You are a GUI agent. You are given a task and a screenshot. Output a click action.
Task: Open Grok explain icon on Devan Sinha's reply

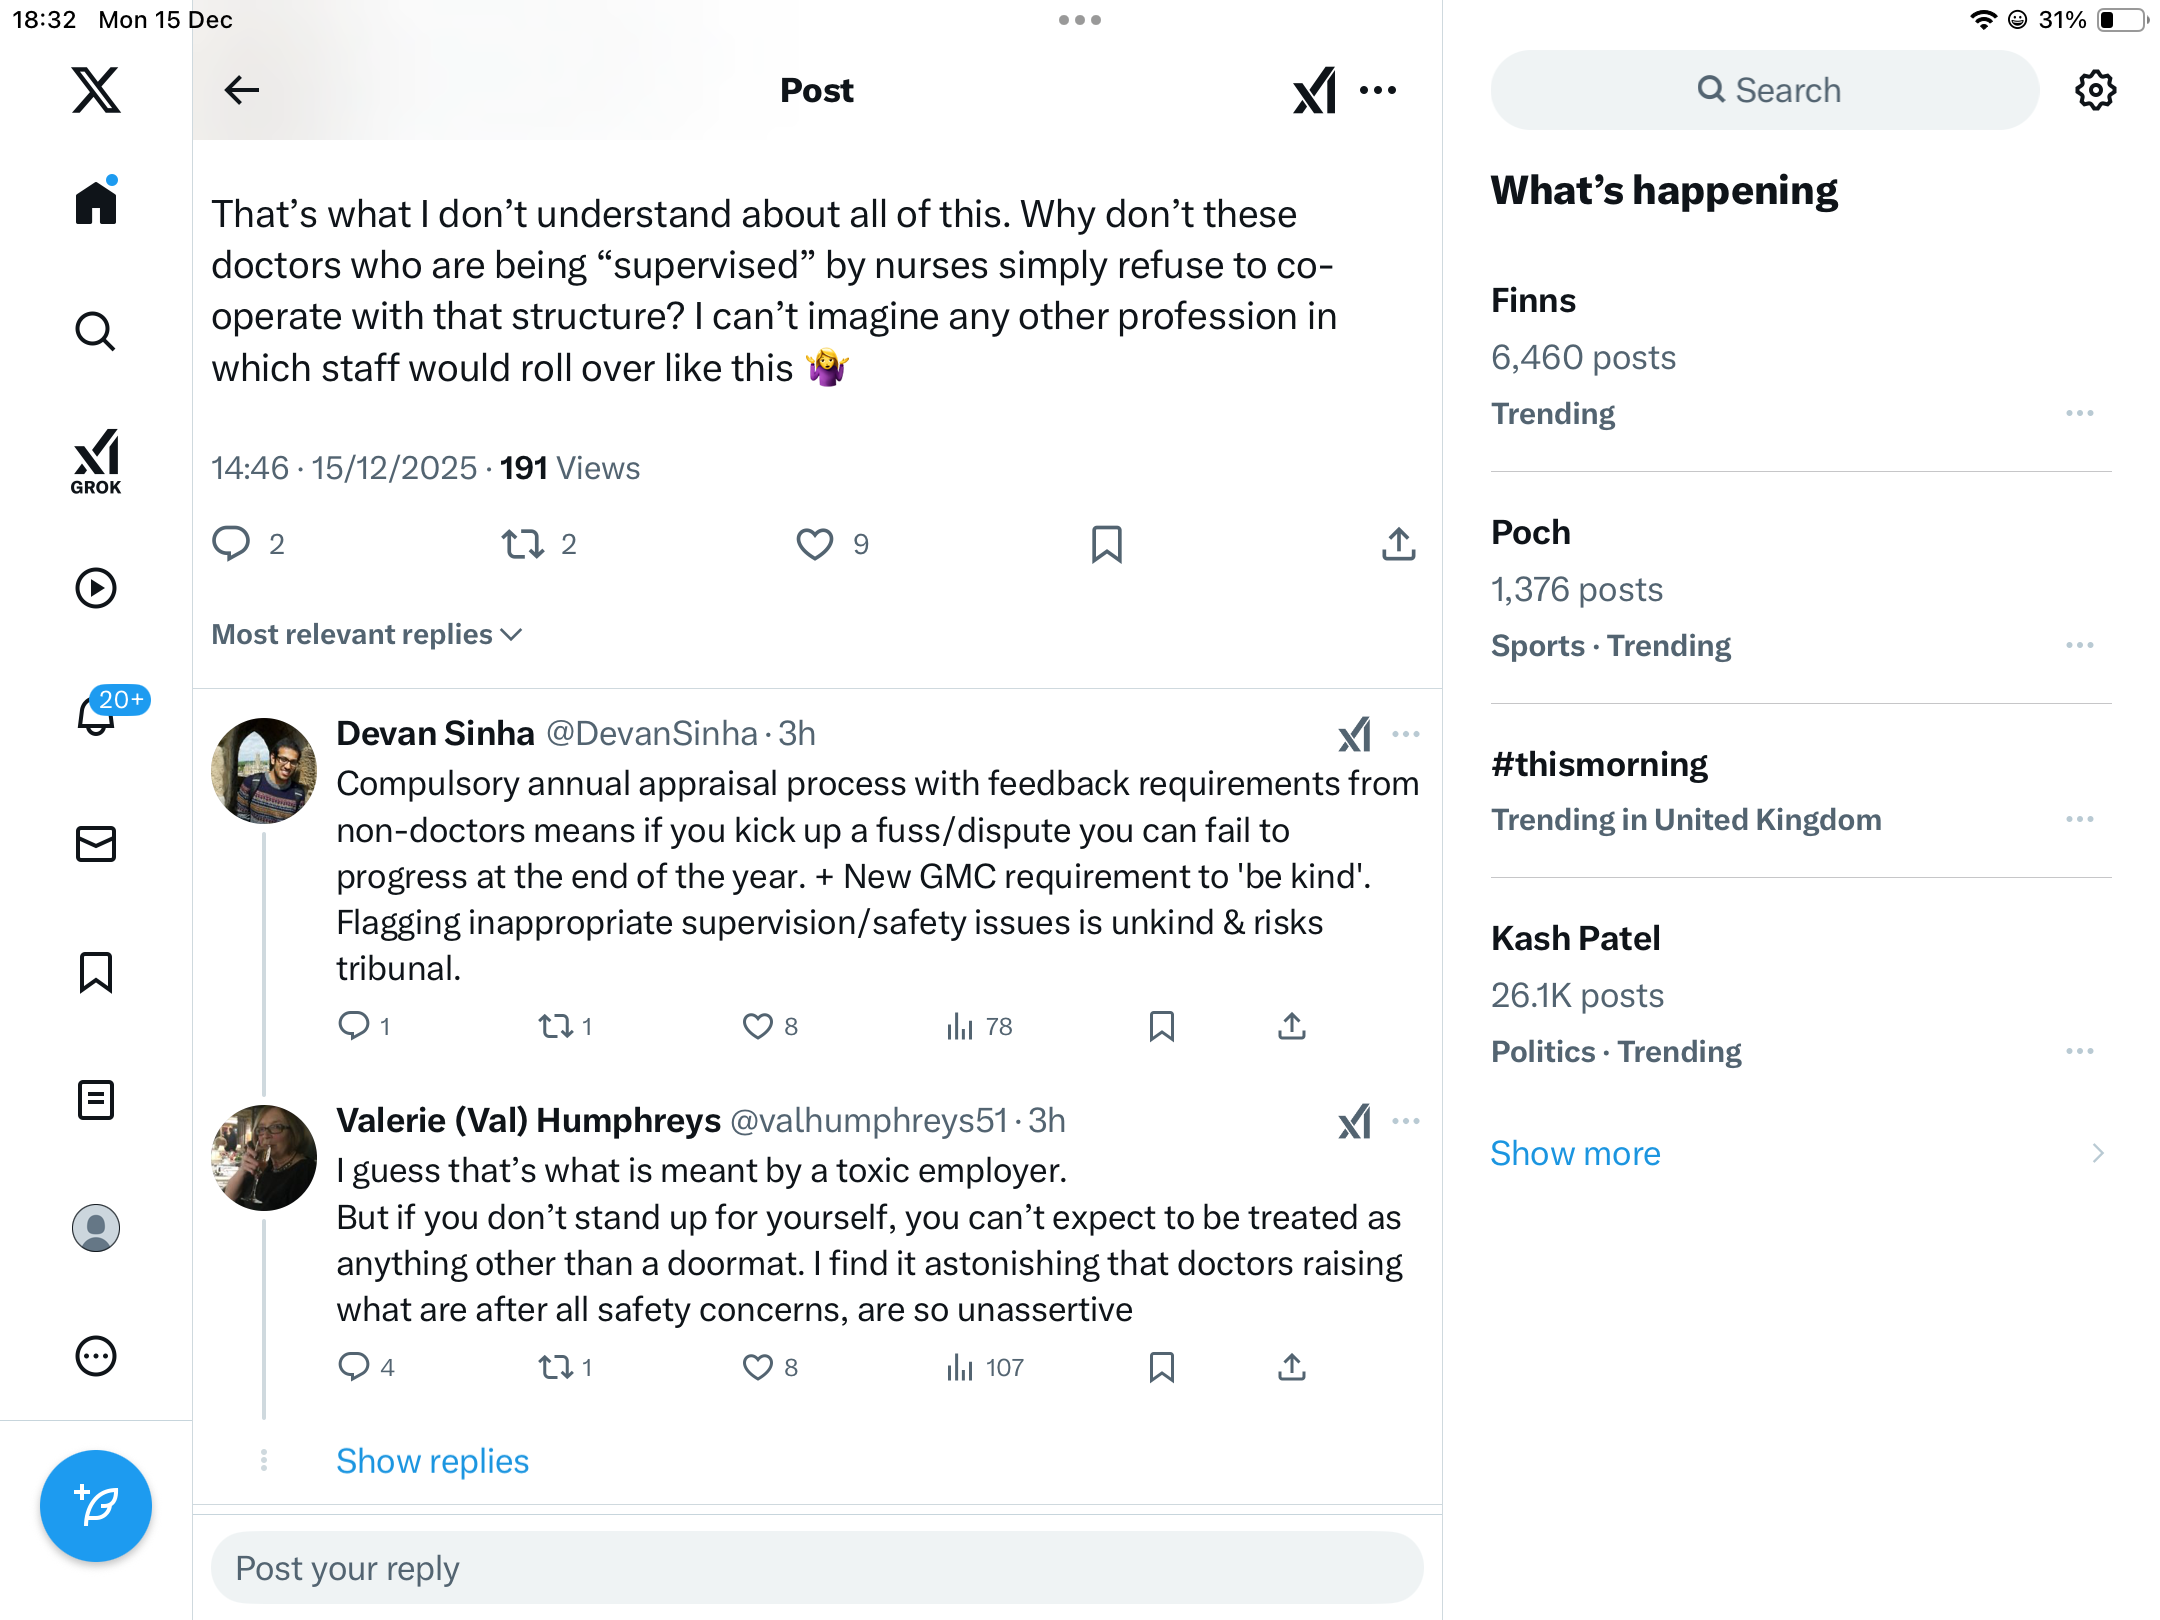pos(1354,735)
